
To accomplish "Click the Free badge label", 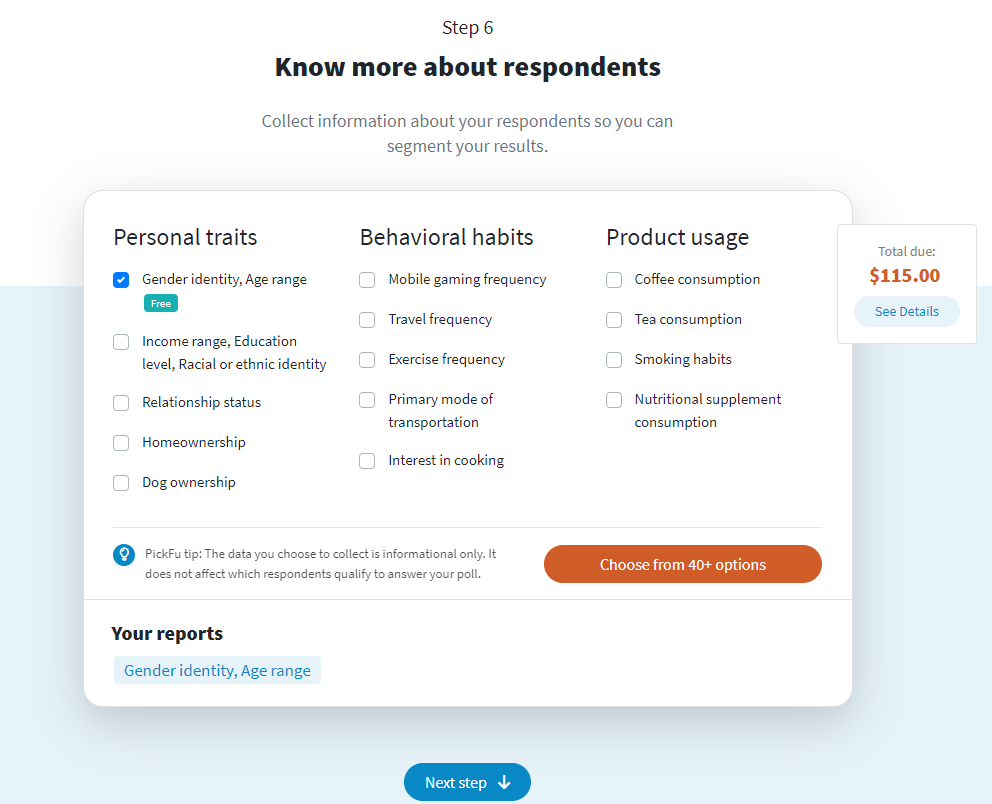I will pos(161,304).
